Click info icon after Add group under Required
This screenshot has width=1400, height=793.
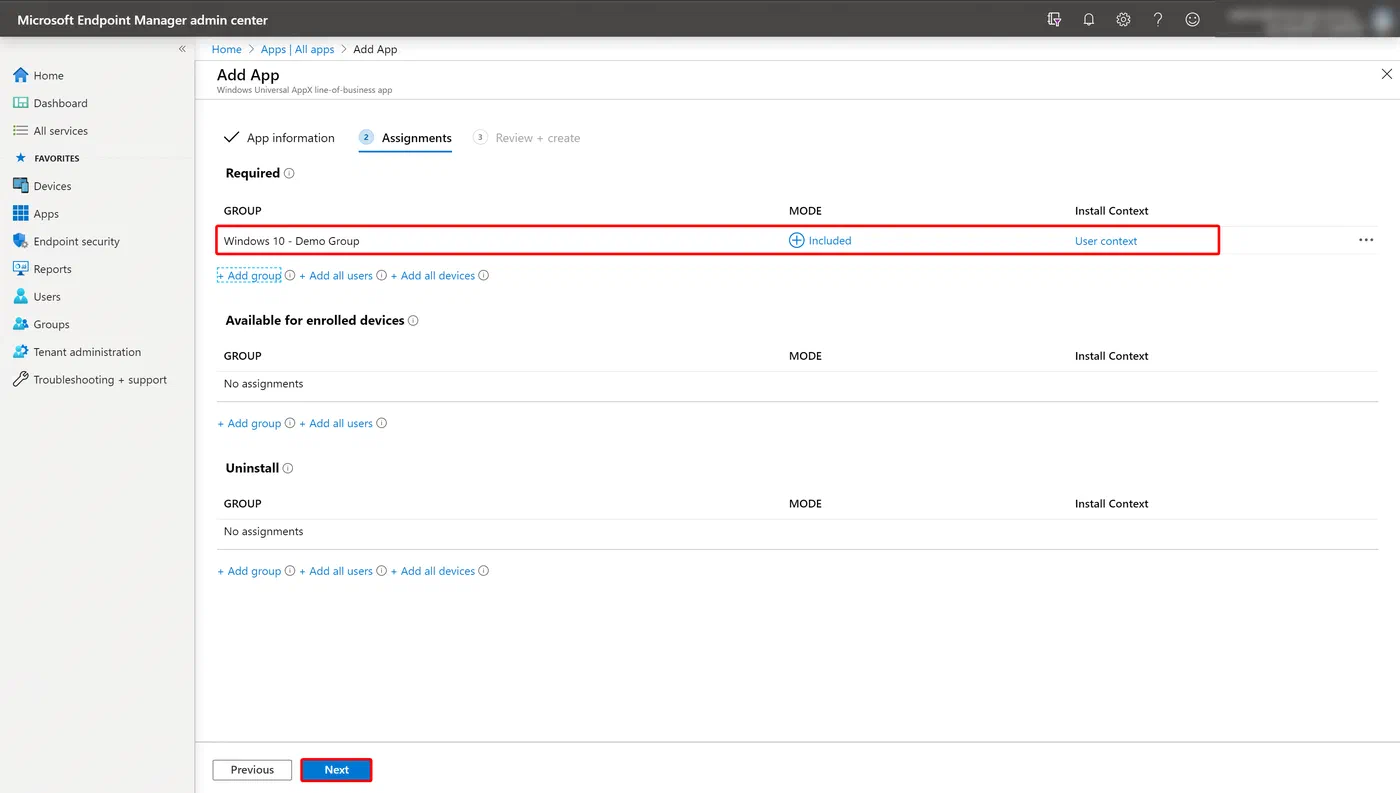click(x=290, y=276)
